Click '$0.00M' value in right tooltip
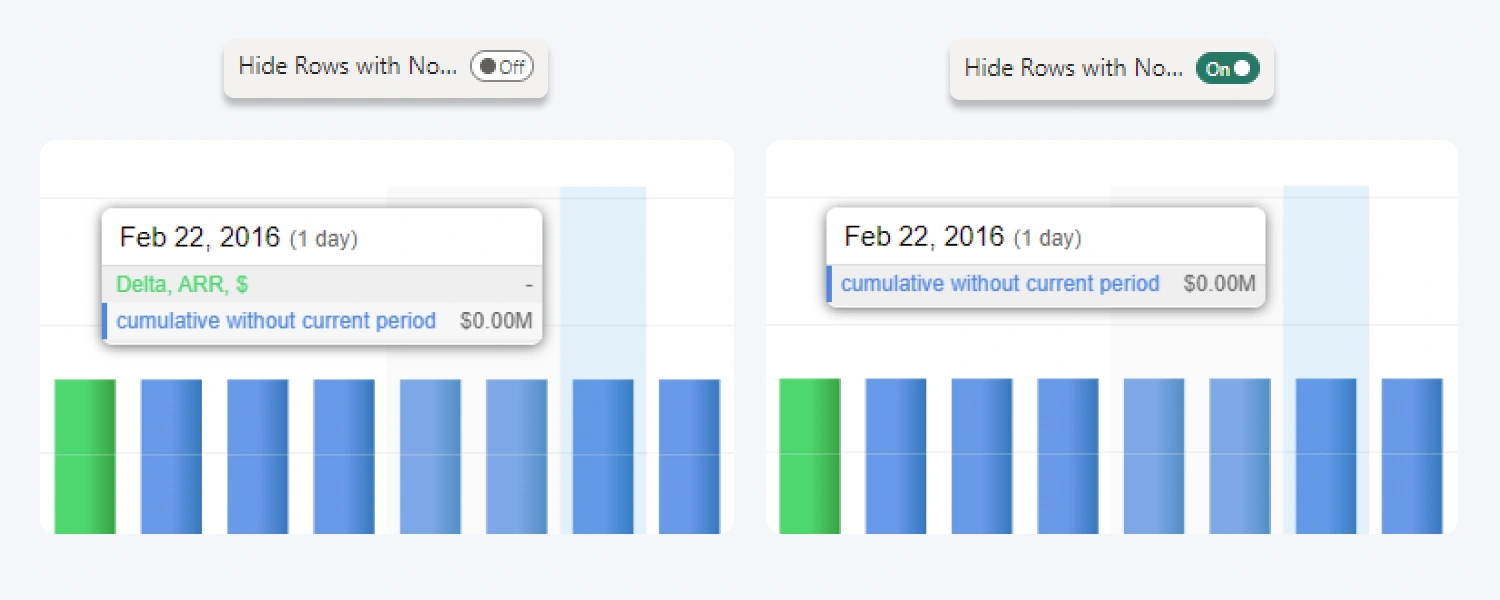This screenshot has height=600, width=1500. (1220, 284)
